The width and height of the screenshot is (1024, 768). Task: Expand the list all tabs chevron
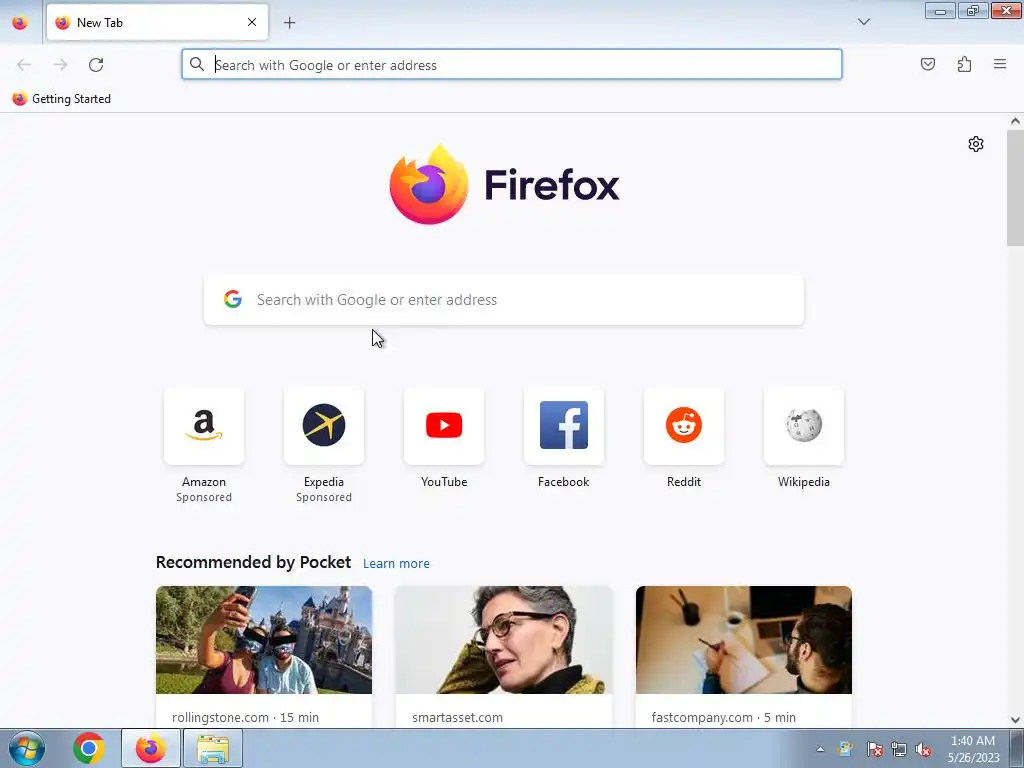pyautogui.click(x=863, y=22)
